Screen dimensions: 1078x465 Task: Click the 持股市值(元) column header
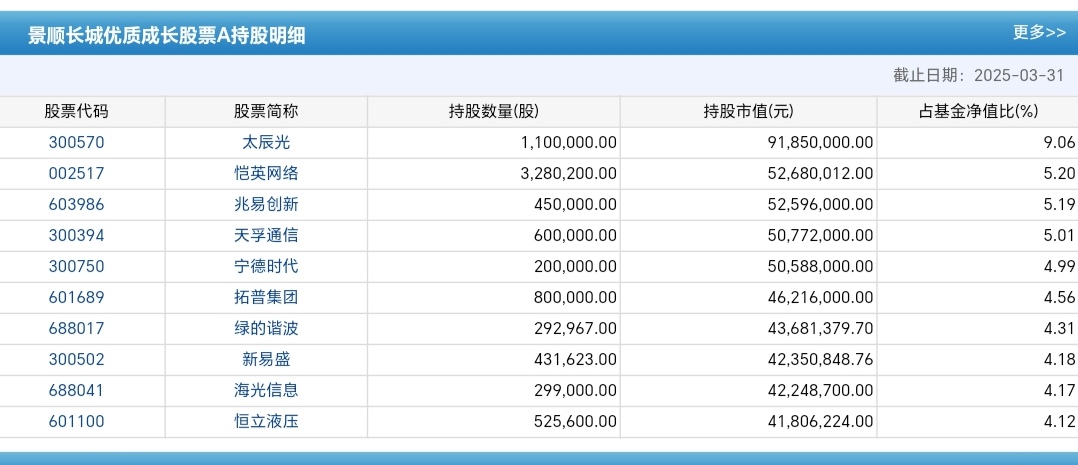[748, 112]
